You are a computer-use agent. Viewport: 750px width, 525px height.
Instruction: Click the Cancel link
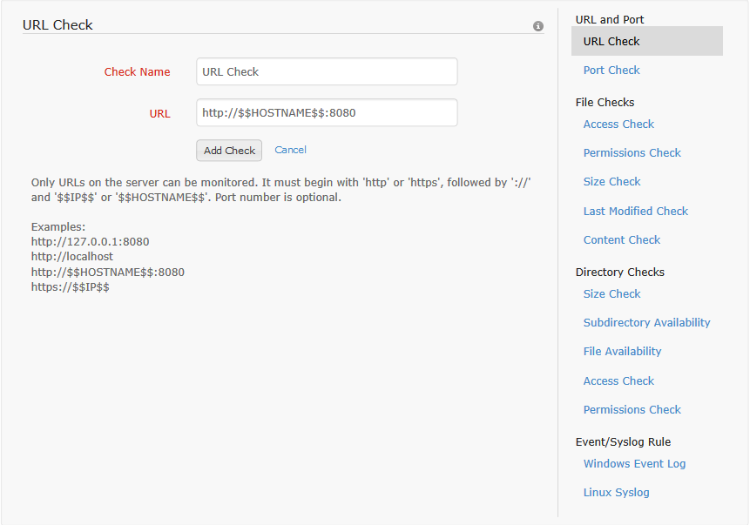click(x=290, y=150)
